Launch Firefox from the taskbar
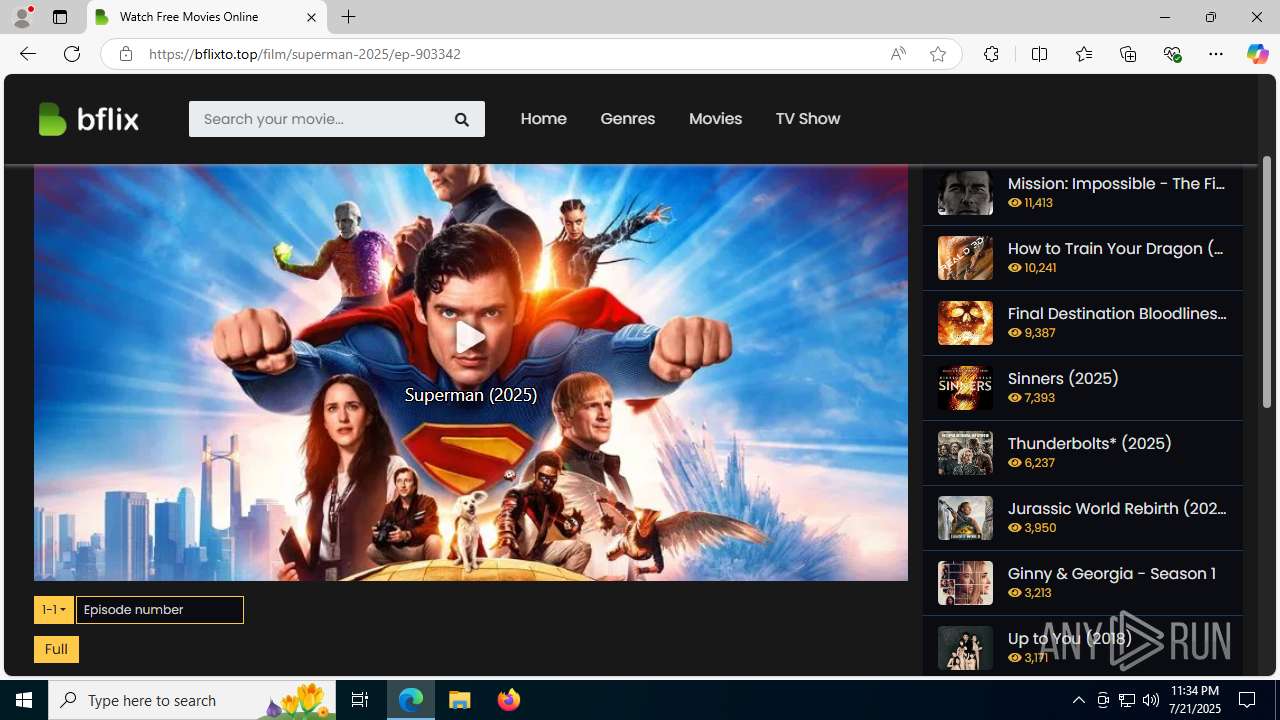Viewport: 1280px width, 720px height. coord(509,700)
